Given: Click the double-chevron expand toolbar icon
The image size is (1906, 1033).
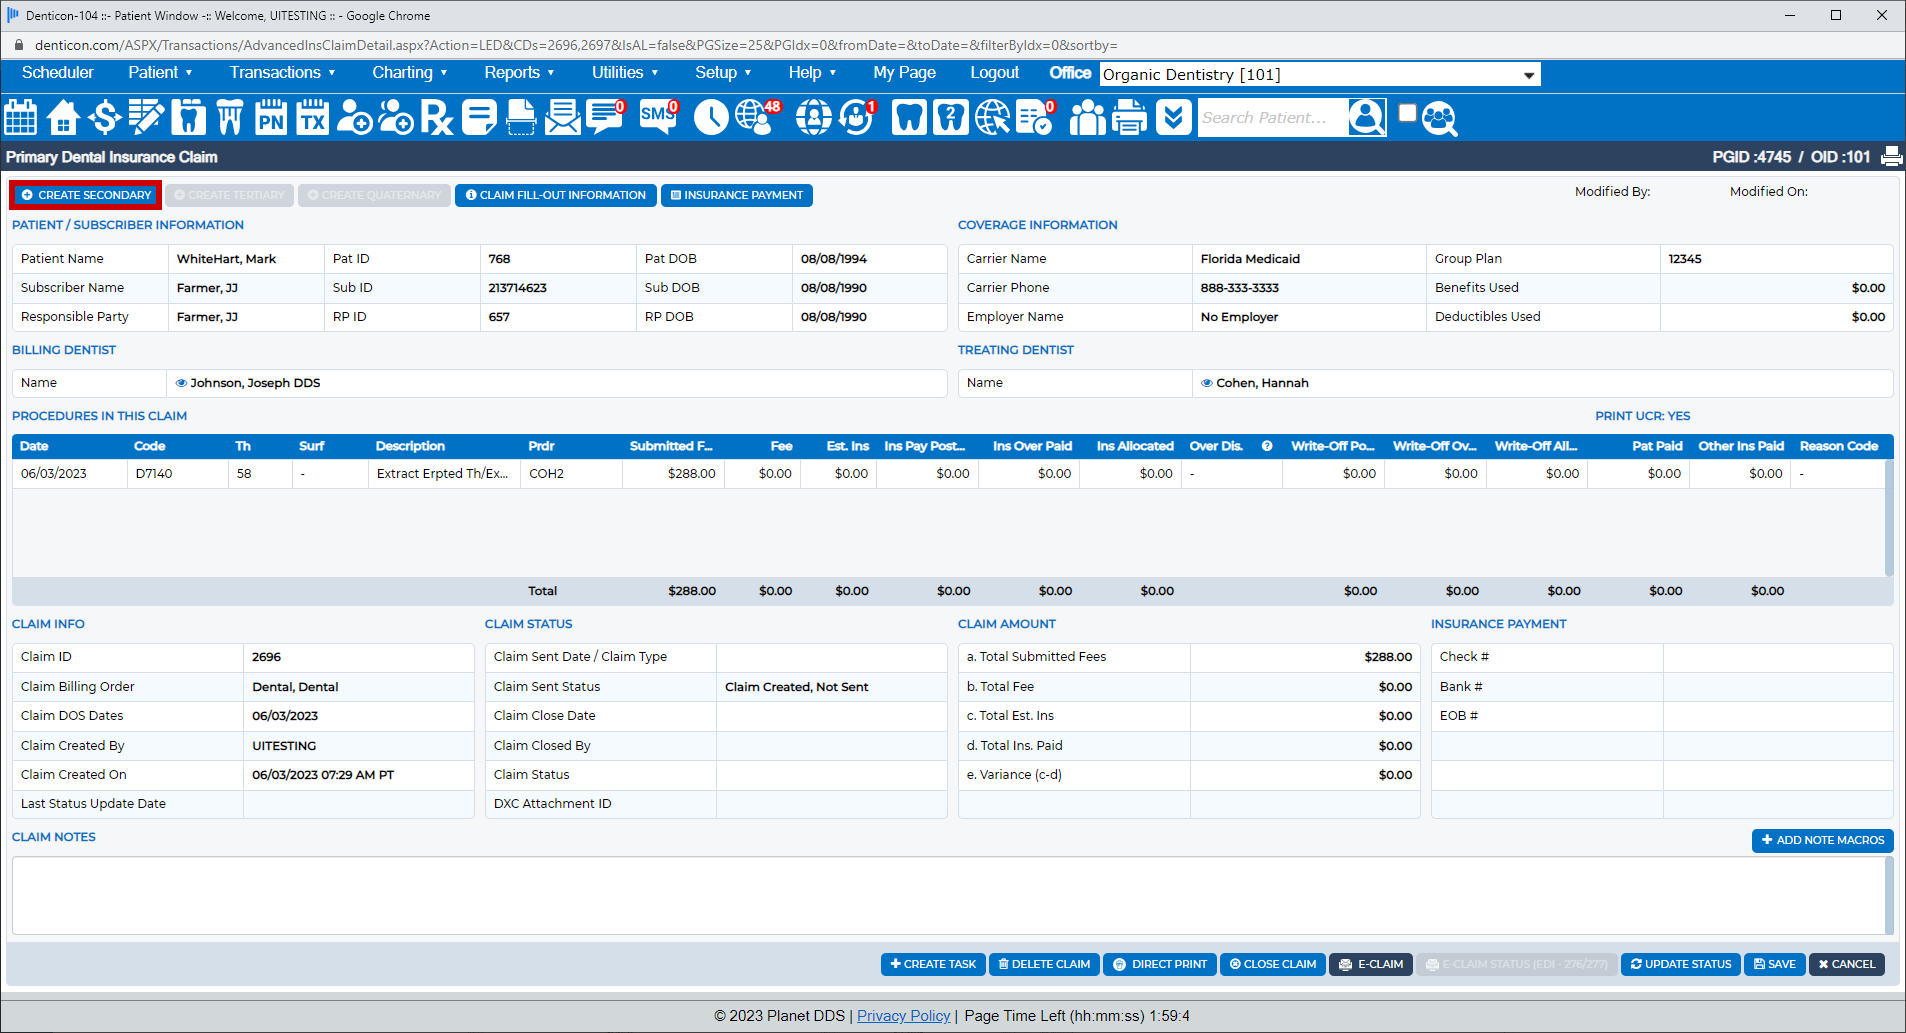Looking at the screenshot, I should coord(1173,118).
